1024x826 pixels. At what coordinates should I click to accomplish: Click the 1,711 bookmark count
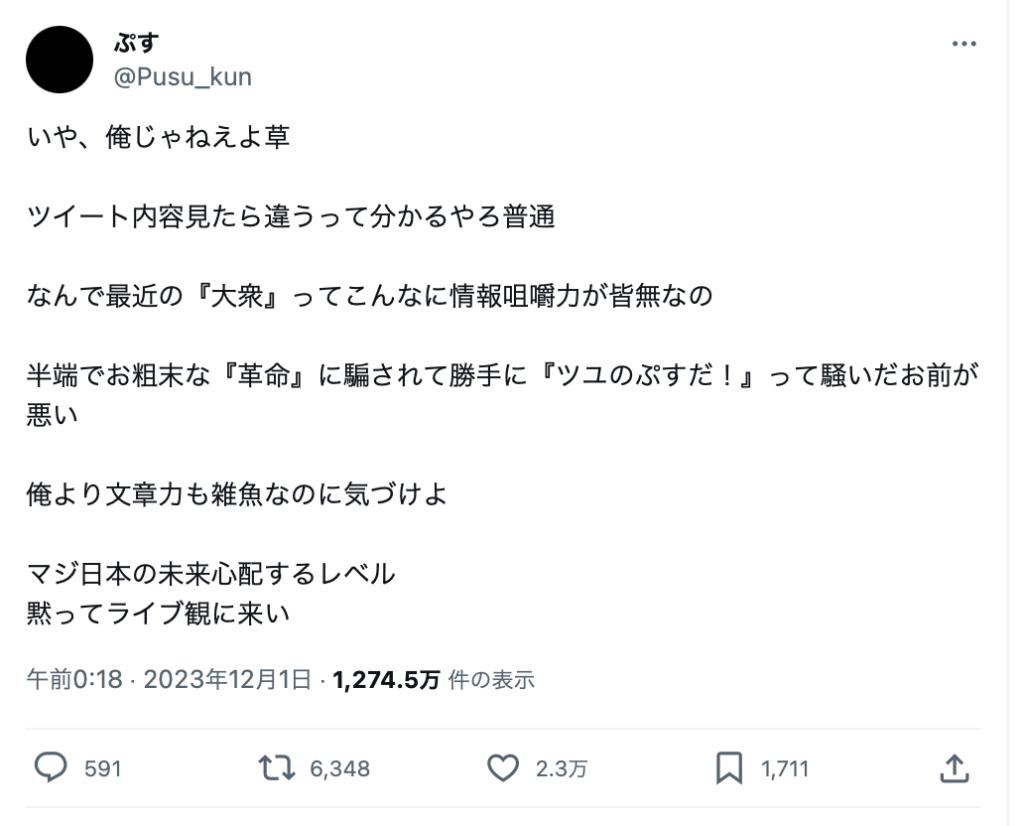pos(785,769)
